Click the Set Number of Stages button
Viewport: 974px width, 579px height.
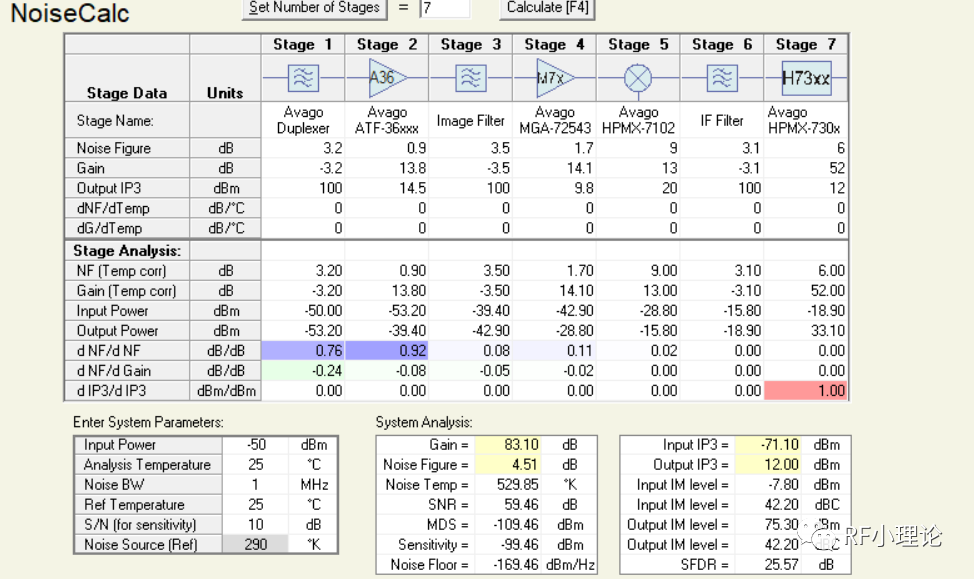(314, 8)
